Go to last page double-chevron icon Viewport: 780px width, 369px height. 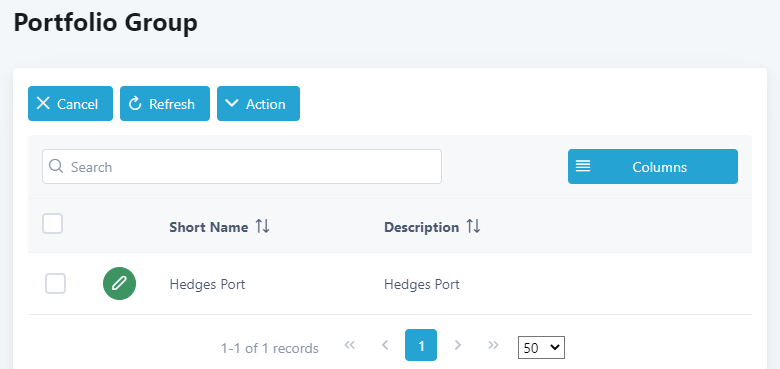point(493,345)
